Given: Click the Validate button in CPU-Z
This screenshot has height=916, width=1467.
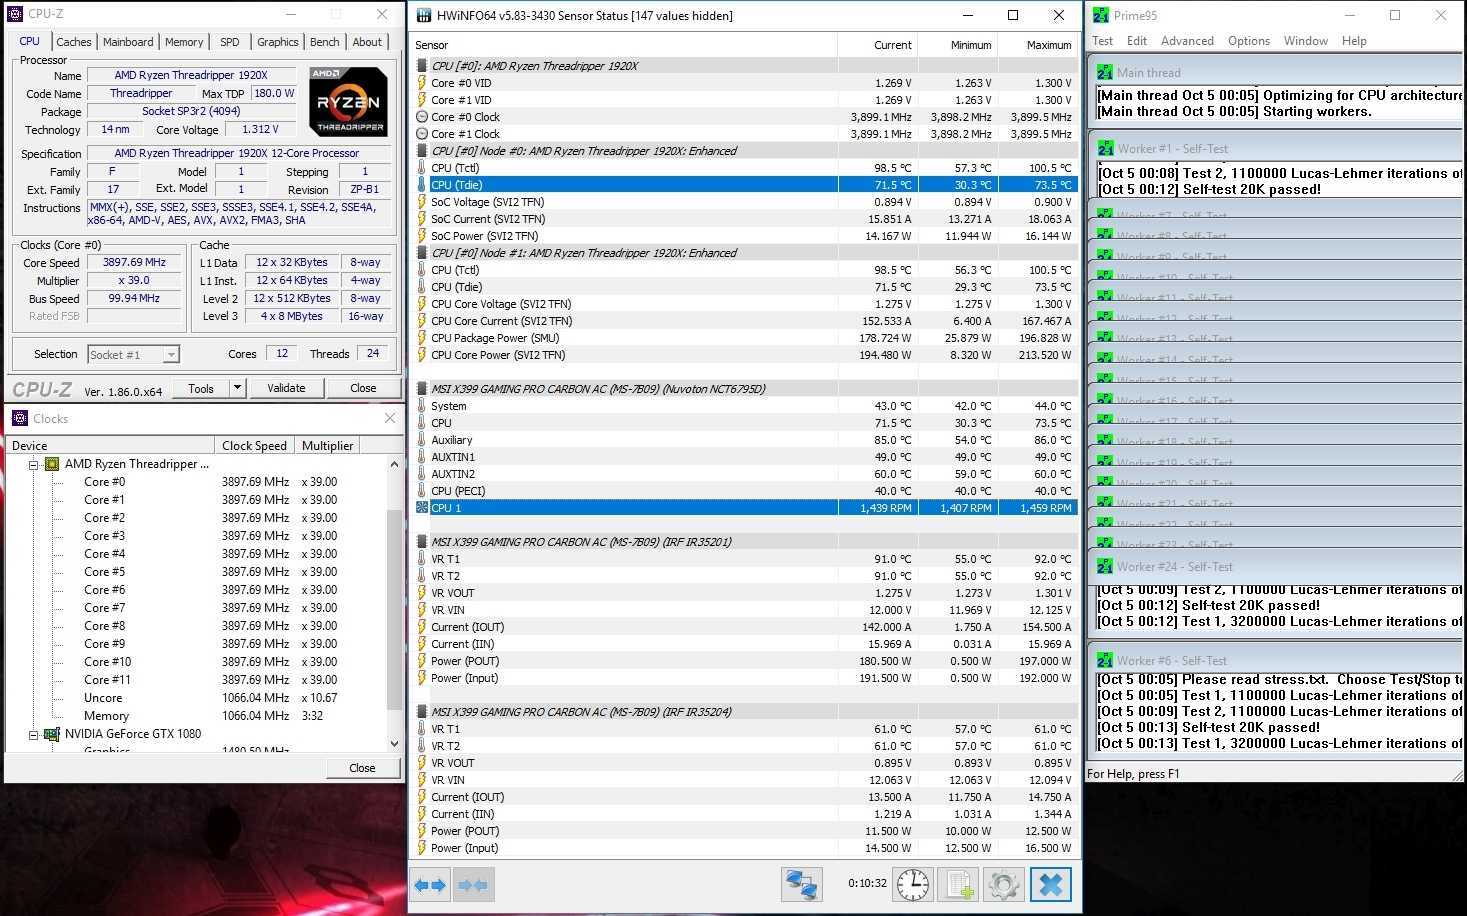Looking at the screenshot, I should (x=286, y=388).
